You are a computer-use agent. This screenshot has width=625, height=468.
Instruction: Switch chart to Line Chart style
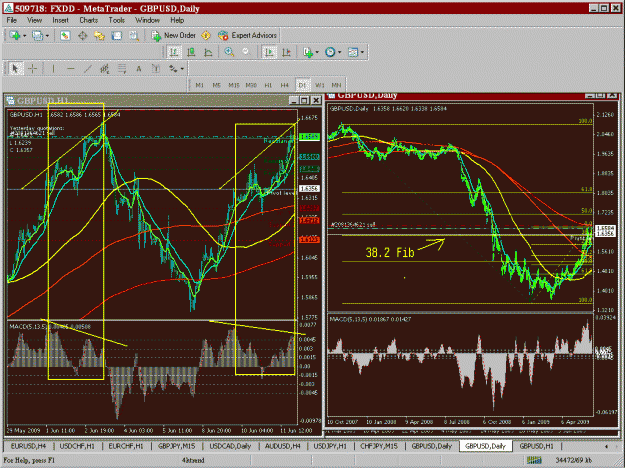[x=208, y=52]
